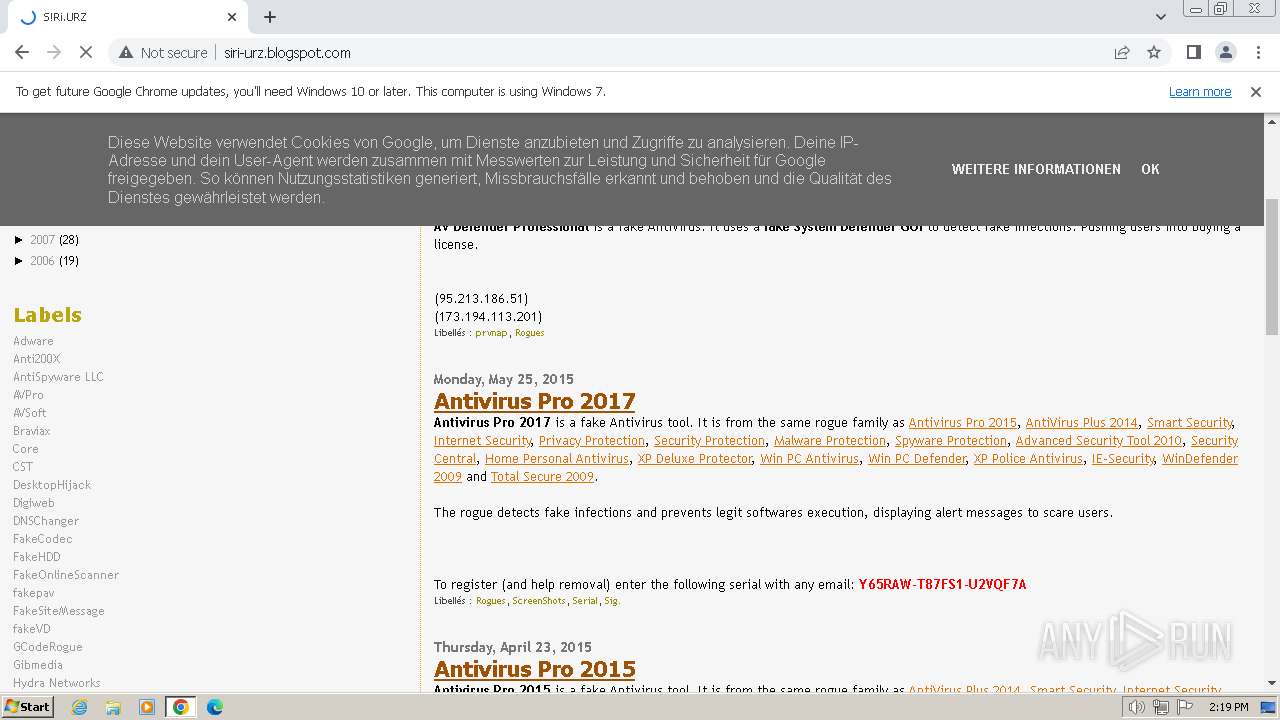Open the FakeOnlineScanner label
Viewport: 1280px width, 720px height.
[66, 575]
